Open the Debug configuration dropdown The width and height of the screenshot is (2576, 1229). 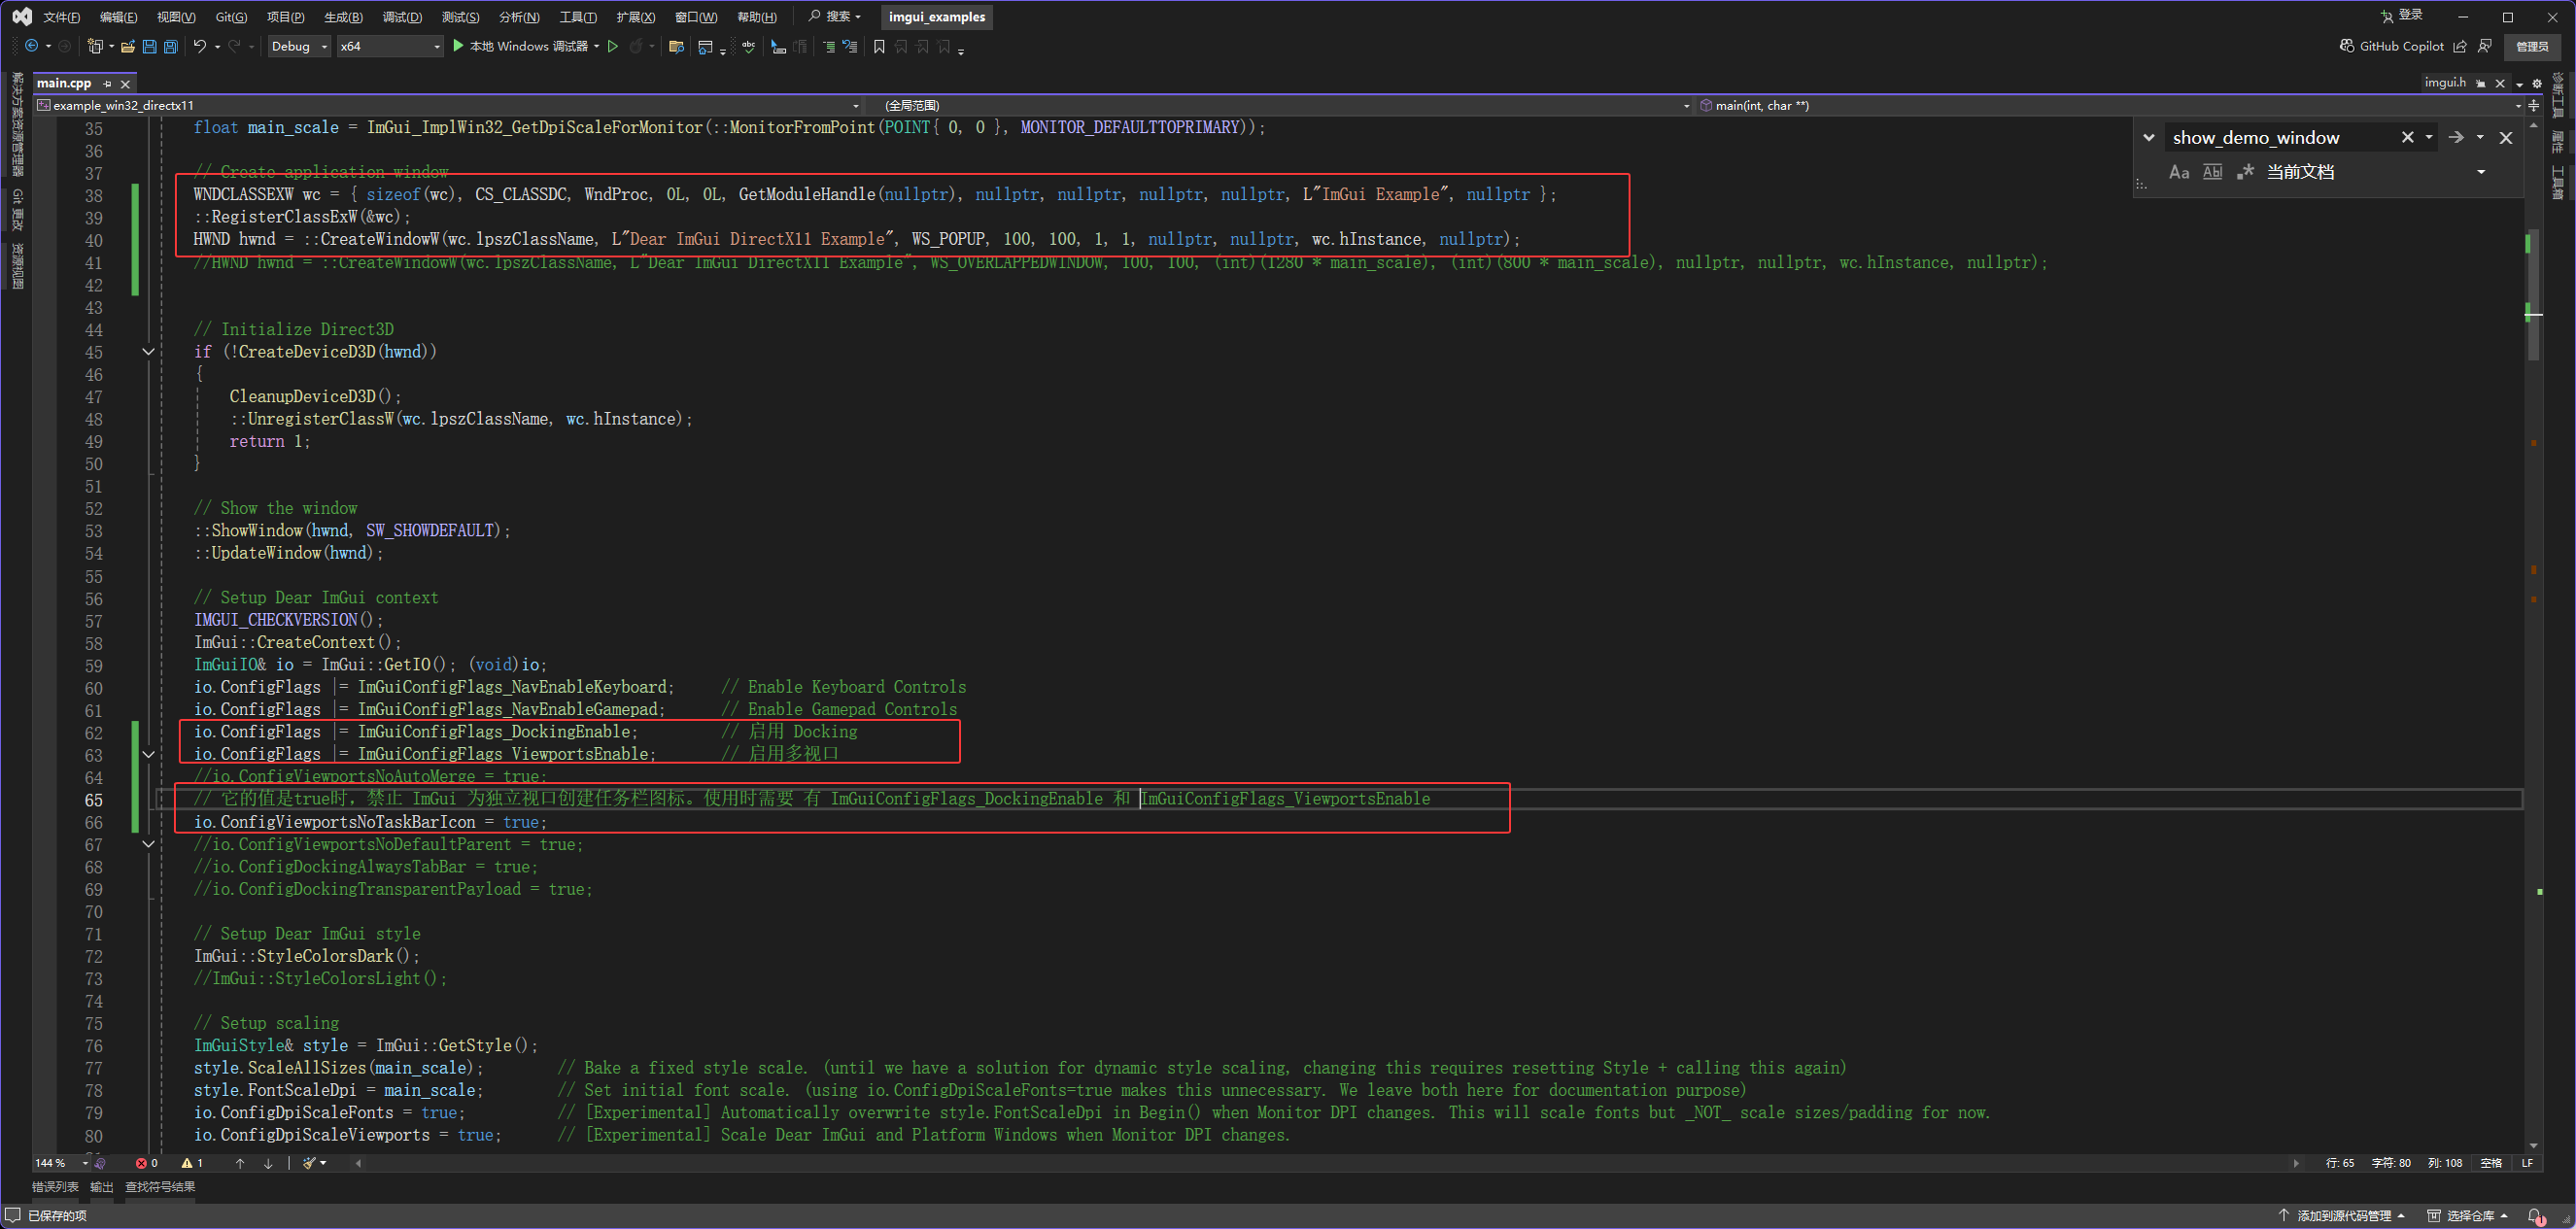pyautogui.click(x=299, y=46)
